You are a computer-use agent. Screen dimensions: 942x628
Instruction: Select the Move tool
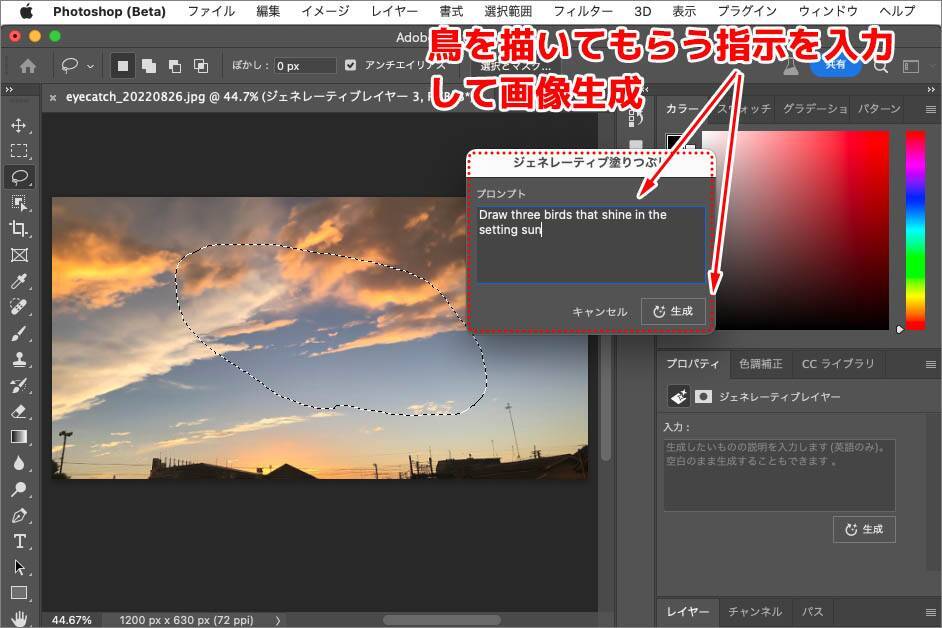pos(19,126)
